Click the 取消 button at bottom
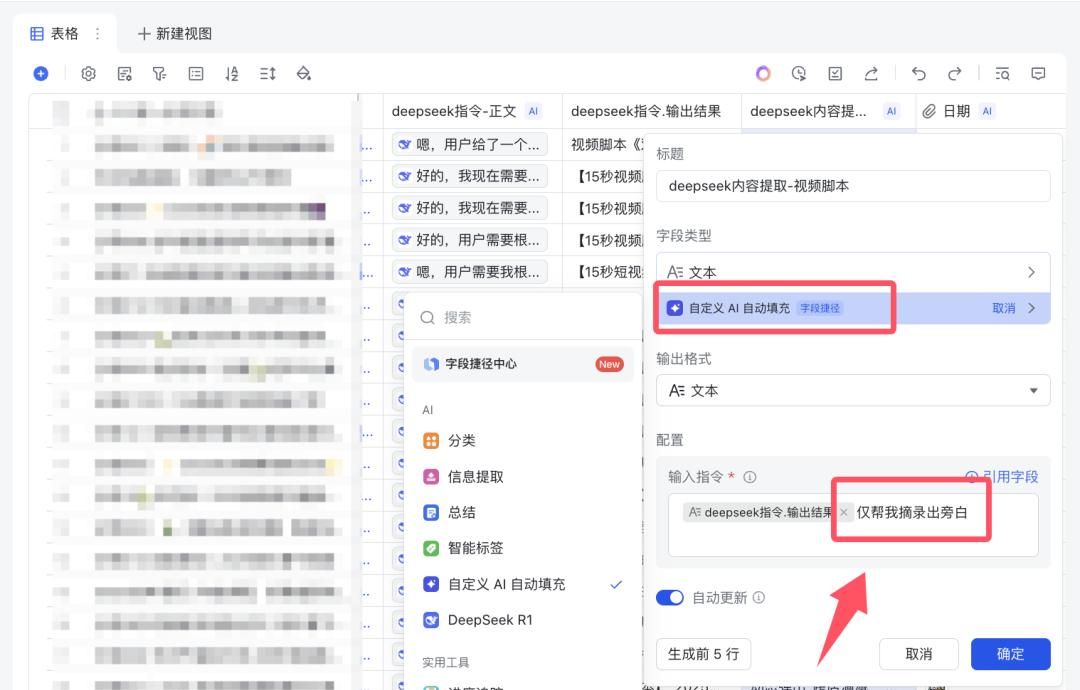The width and height of the screenshot is (1080, 690). (x=918, y=654)
